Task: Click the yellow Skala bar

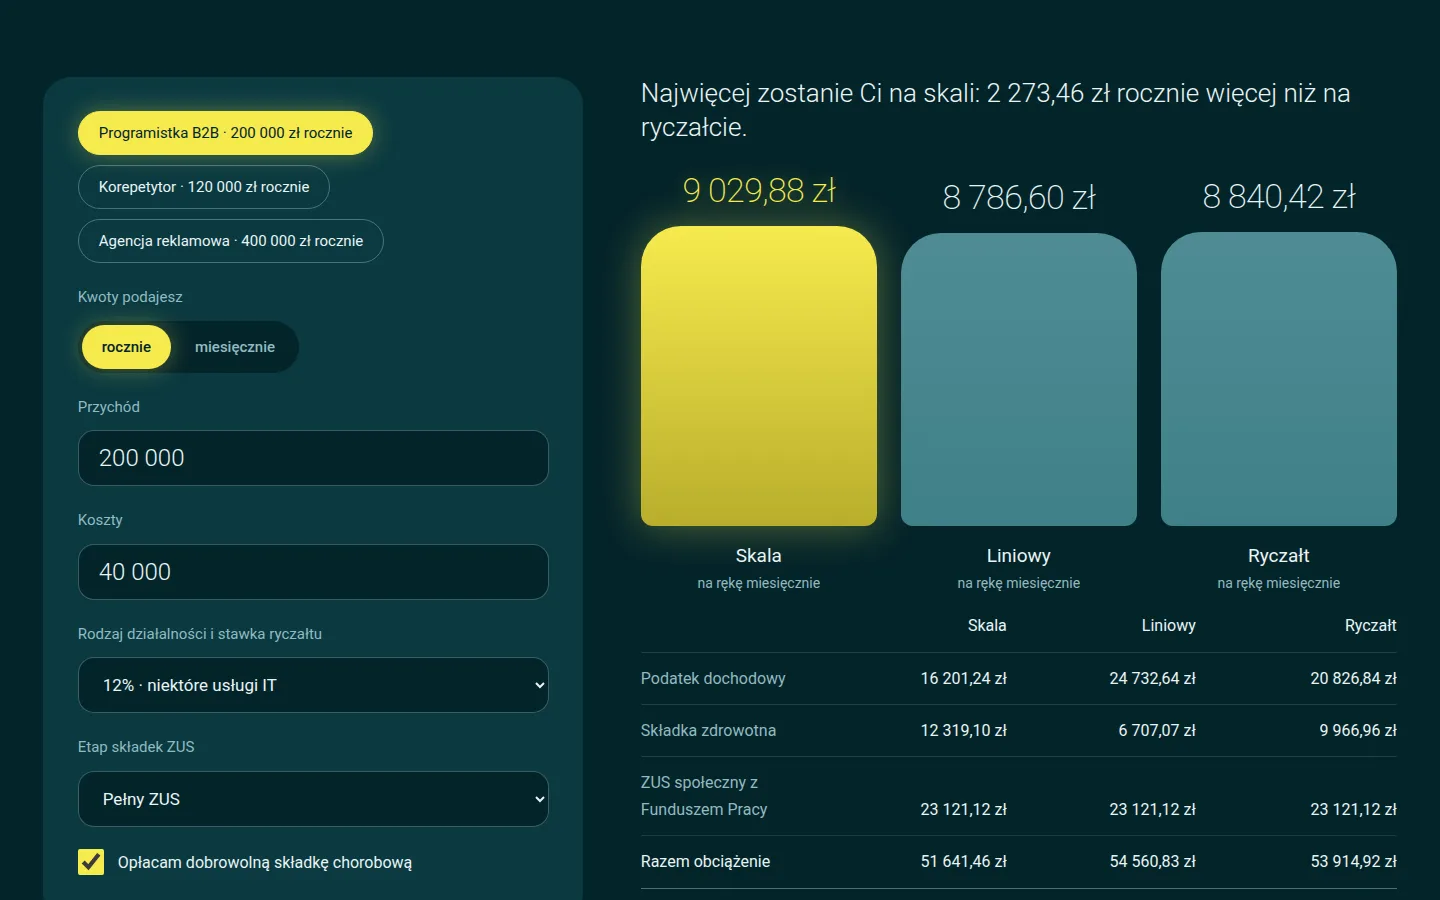Action: (x=759, y=376)
